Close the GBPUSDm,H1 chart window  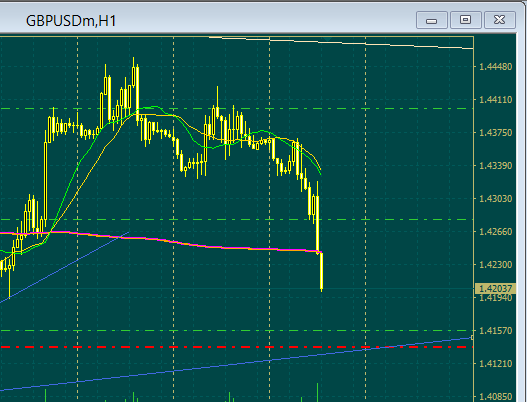click(500, 20)
